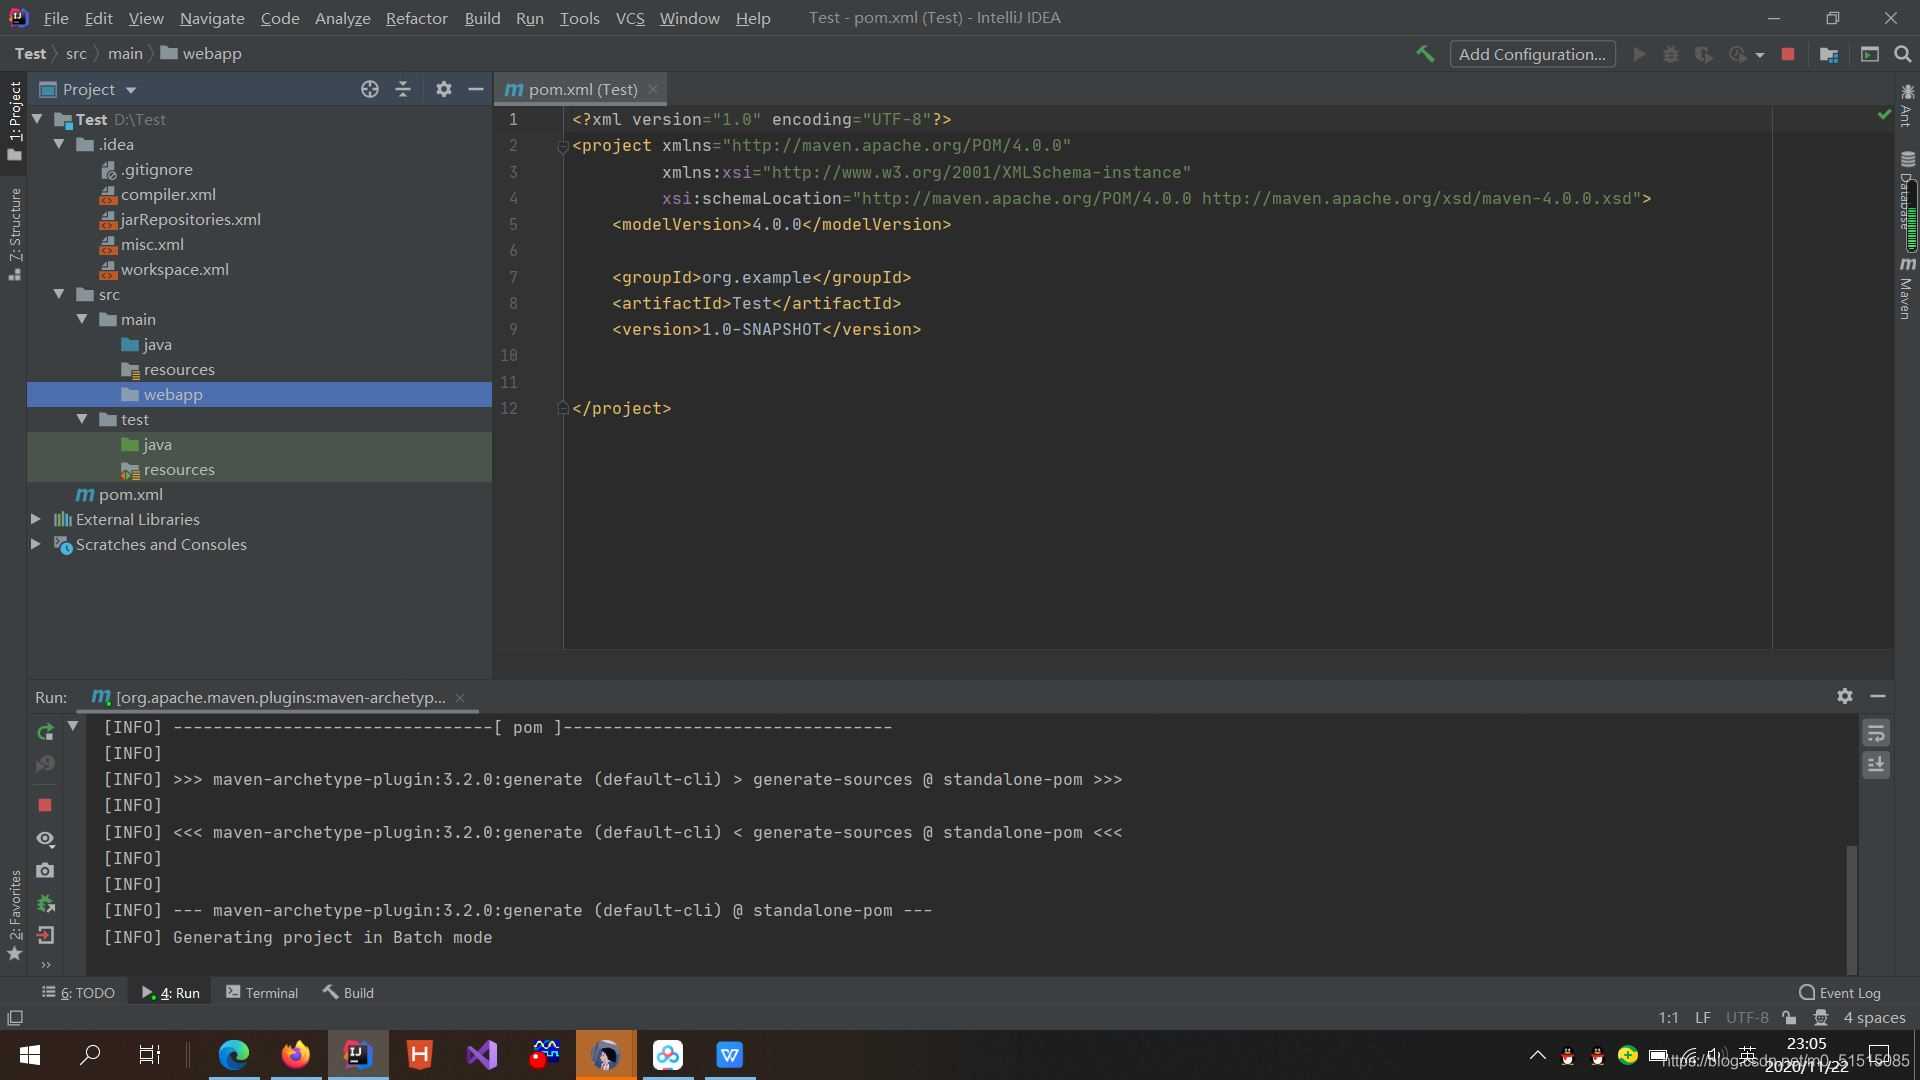Select the Run menu item

[527, 17]
